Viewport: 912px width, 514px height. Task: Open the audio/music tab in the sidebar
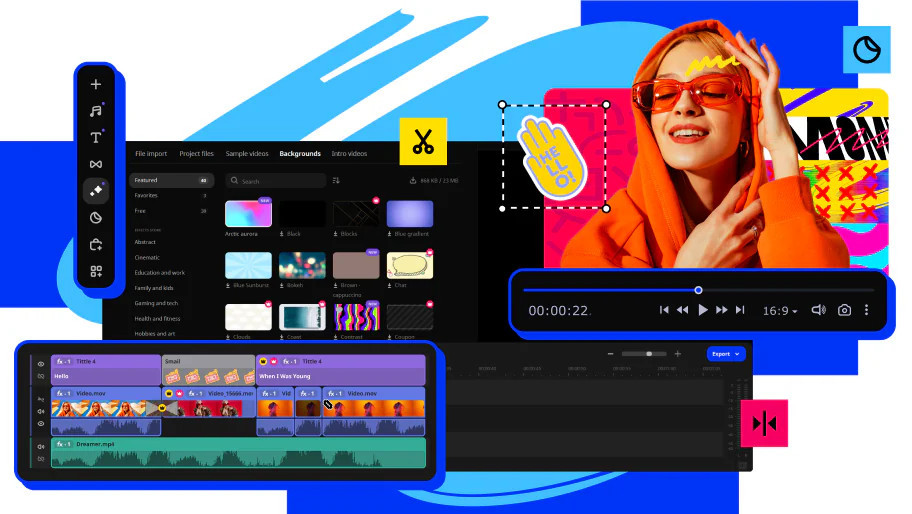click(x=96, y=111)
